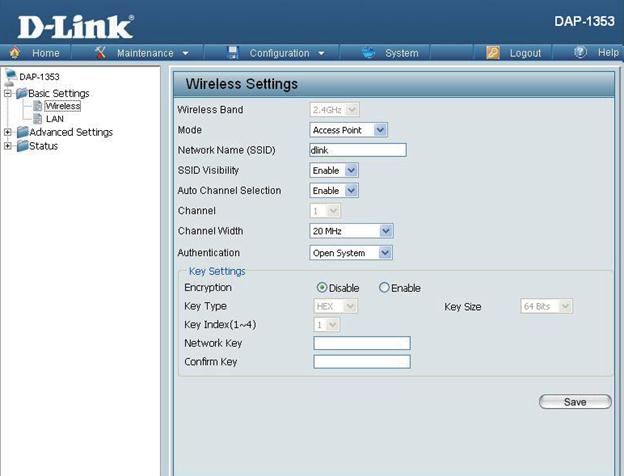Open the Key Size dropdown

pos(546,306)
